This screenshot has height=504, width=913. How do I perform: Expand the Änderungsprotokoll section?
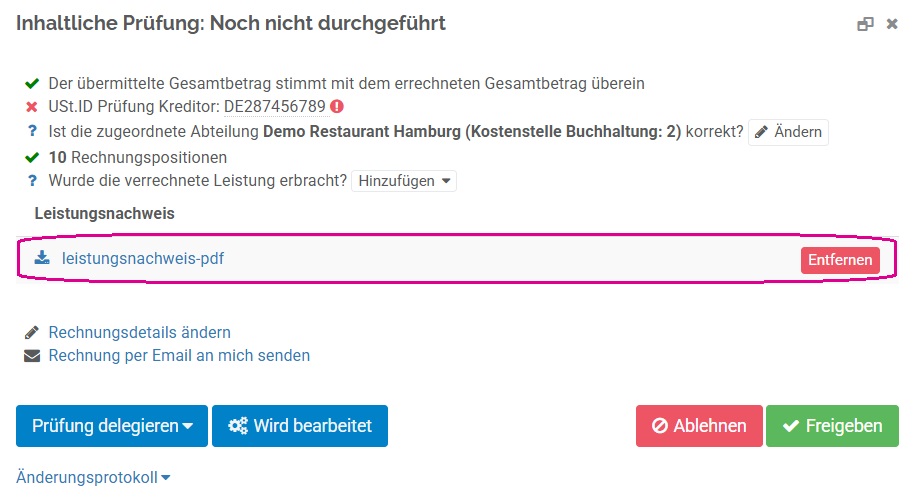(x=93, y=477)
